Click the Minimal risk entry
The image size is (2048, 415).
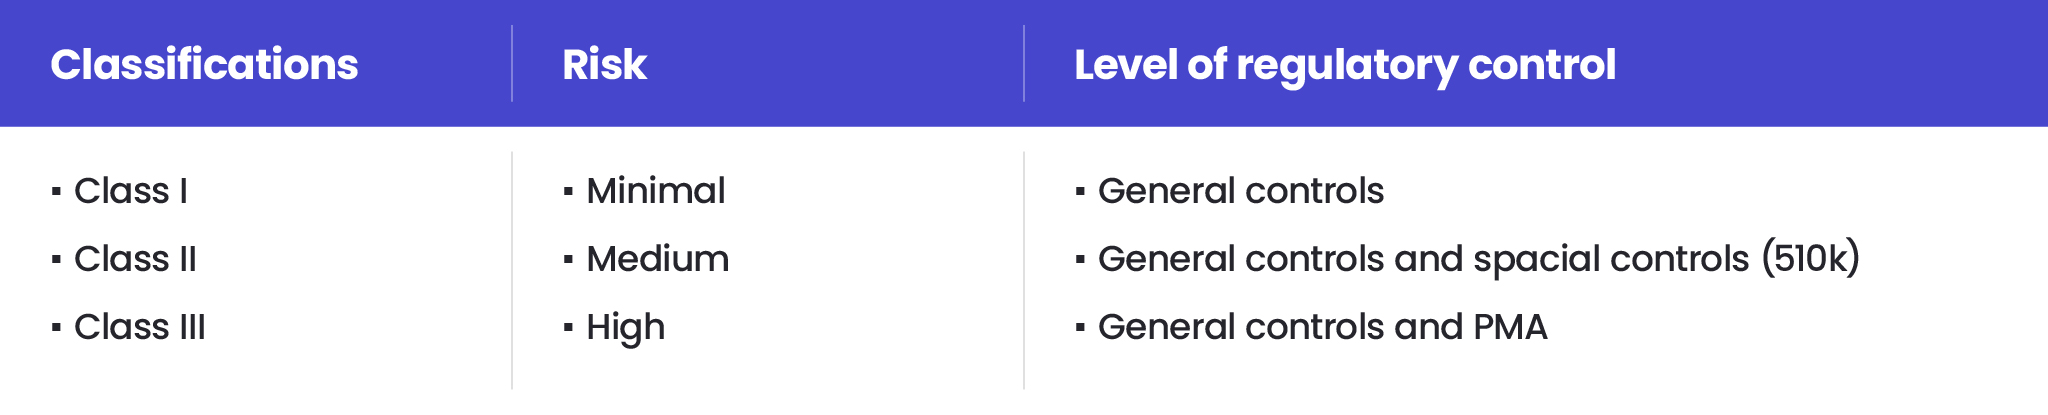[x=655, y=191]
